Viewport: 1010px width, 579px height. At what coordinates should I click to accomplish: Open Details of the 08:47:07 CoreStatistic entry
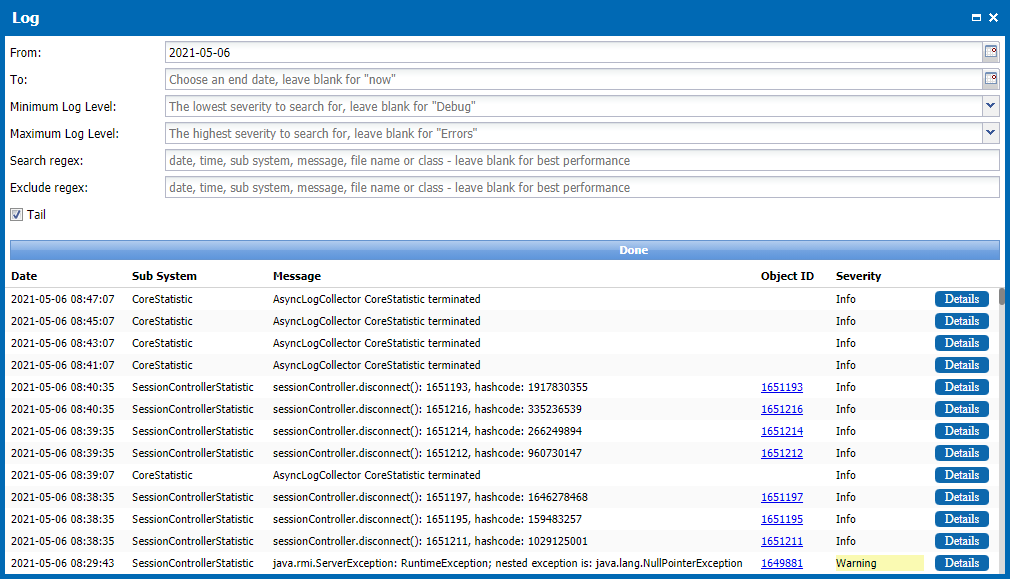[x=962, y=299]
